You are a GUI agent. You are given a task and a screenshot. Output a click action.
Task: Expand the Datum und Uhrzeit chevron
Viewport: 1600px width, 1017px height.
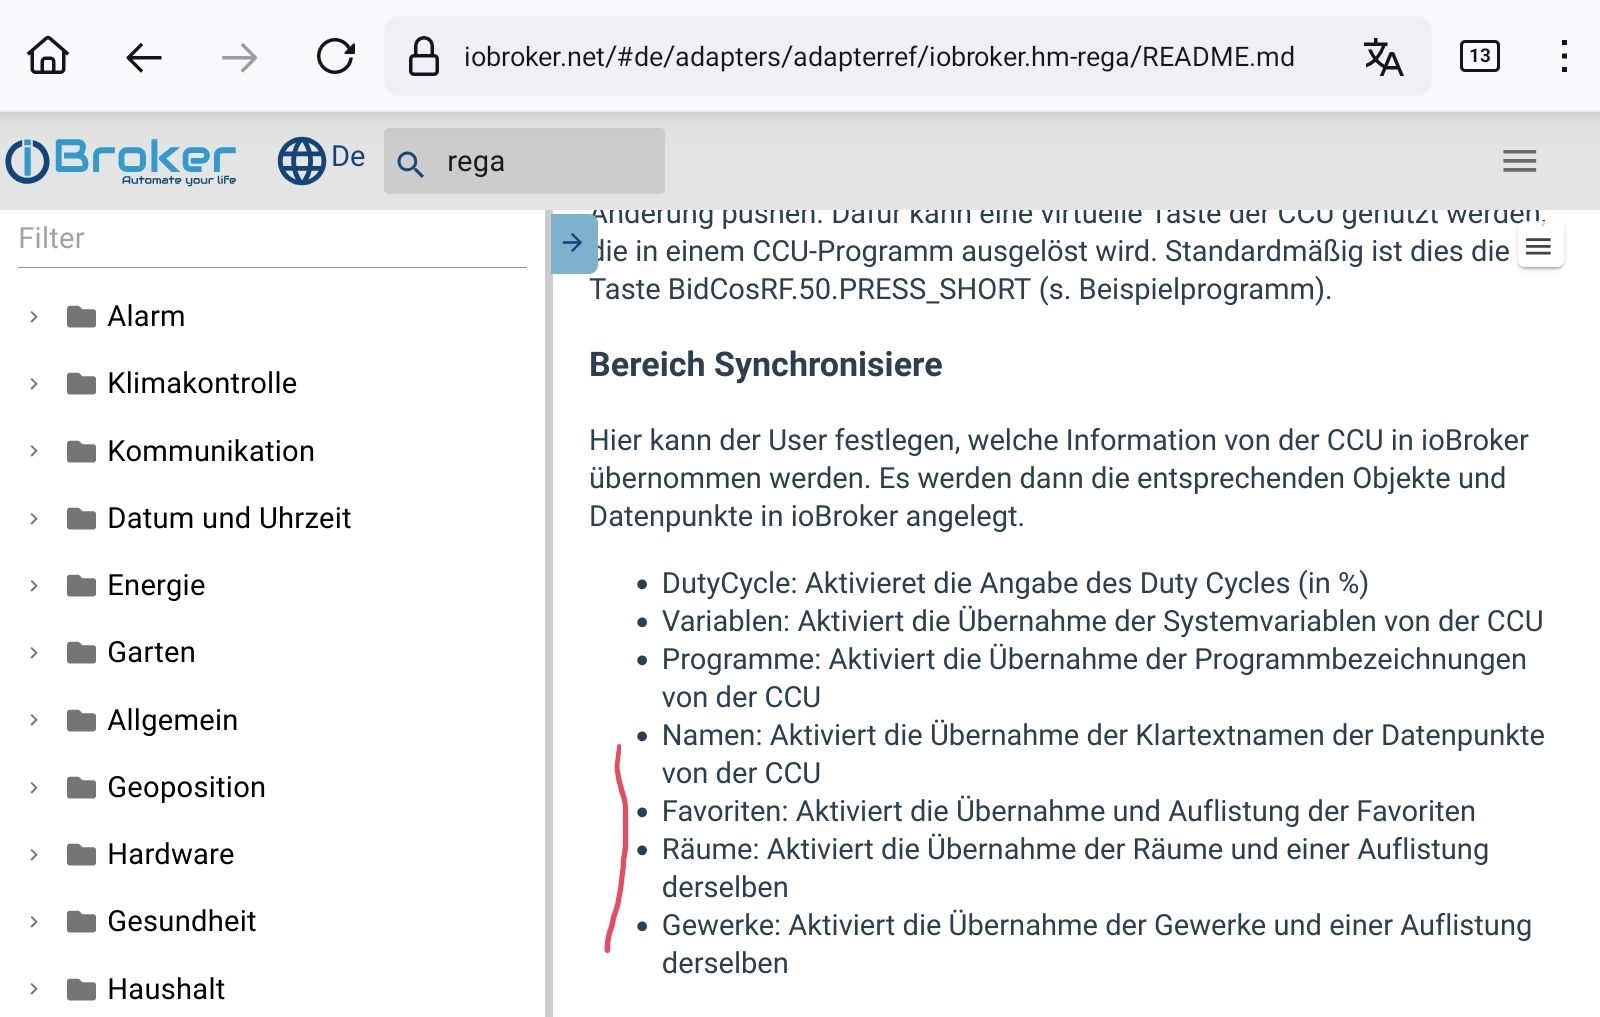pos(34,518)
